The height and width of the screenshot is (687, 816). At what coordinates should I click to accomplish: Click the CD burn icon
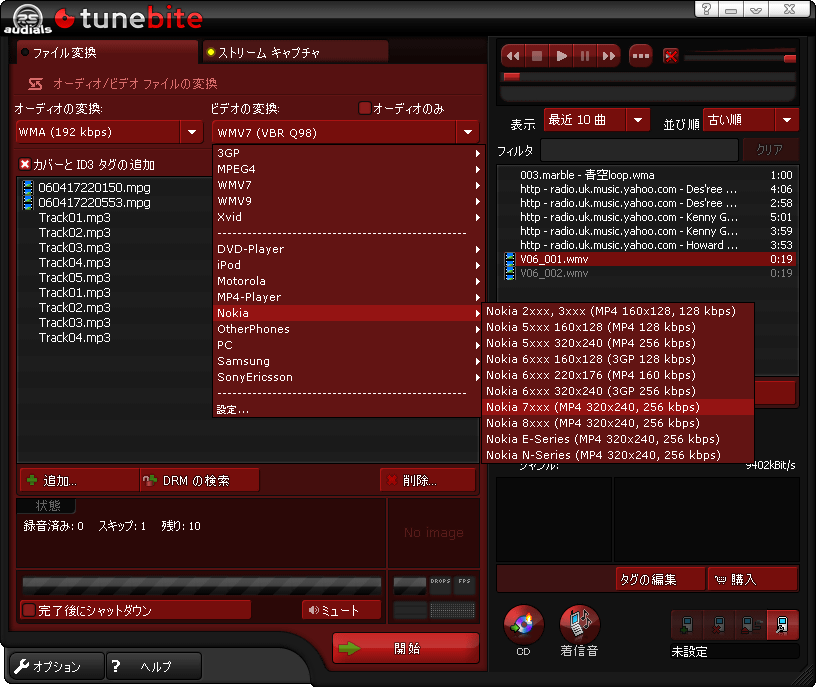(x=524, y=625)
